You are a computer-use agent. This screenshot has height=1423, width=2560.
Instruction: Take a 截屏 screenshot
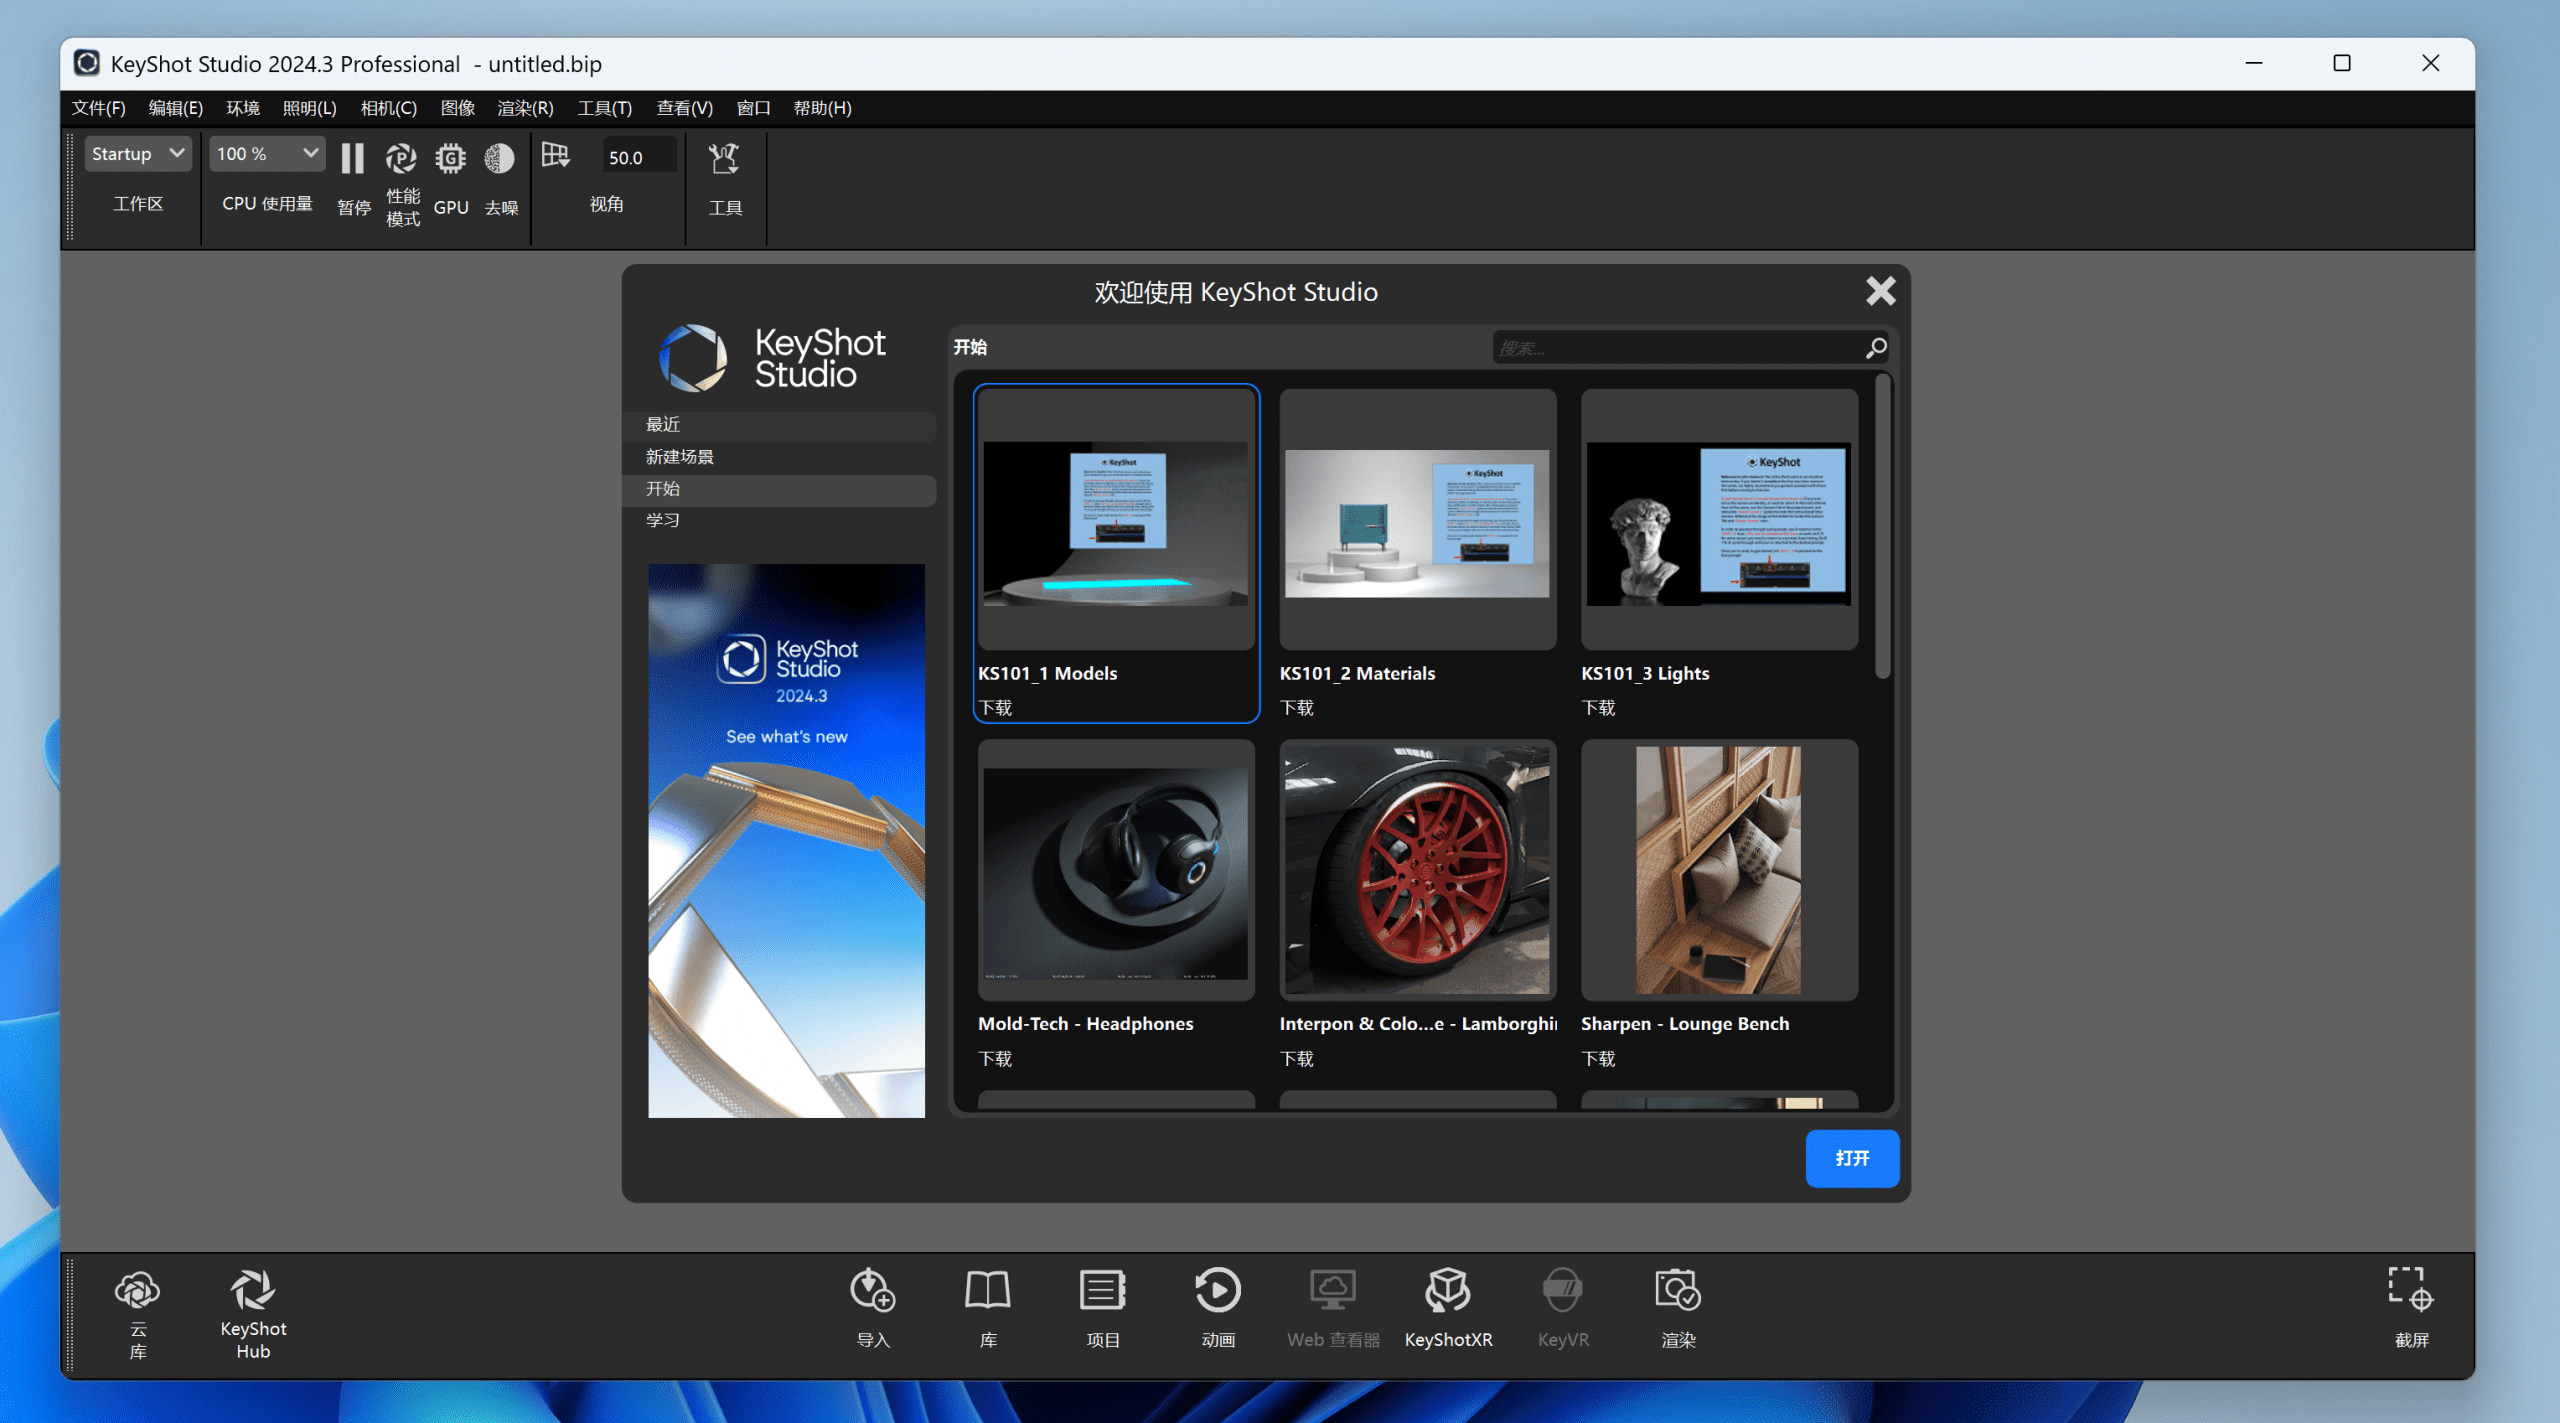2411,1288
